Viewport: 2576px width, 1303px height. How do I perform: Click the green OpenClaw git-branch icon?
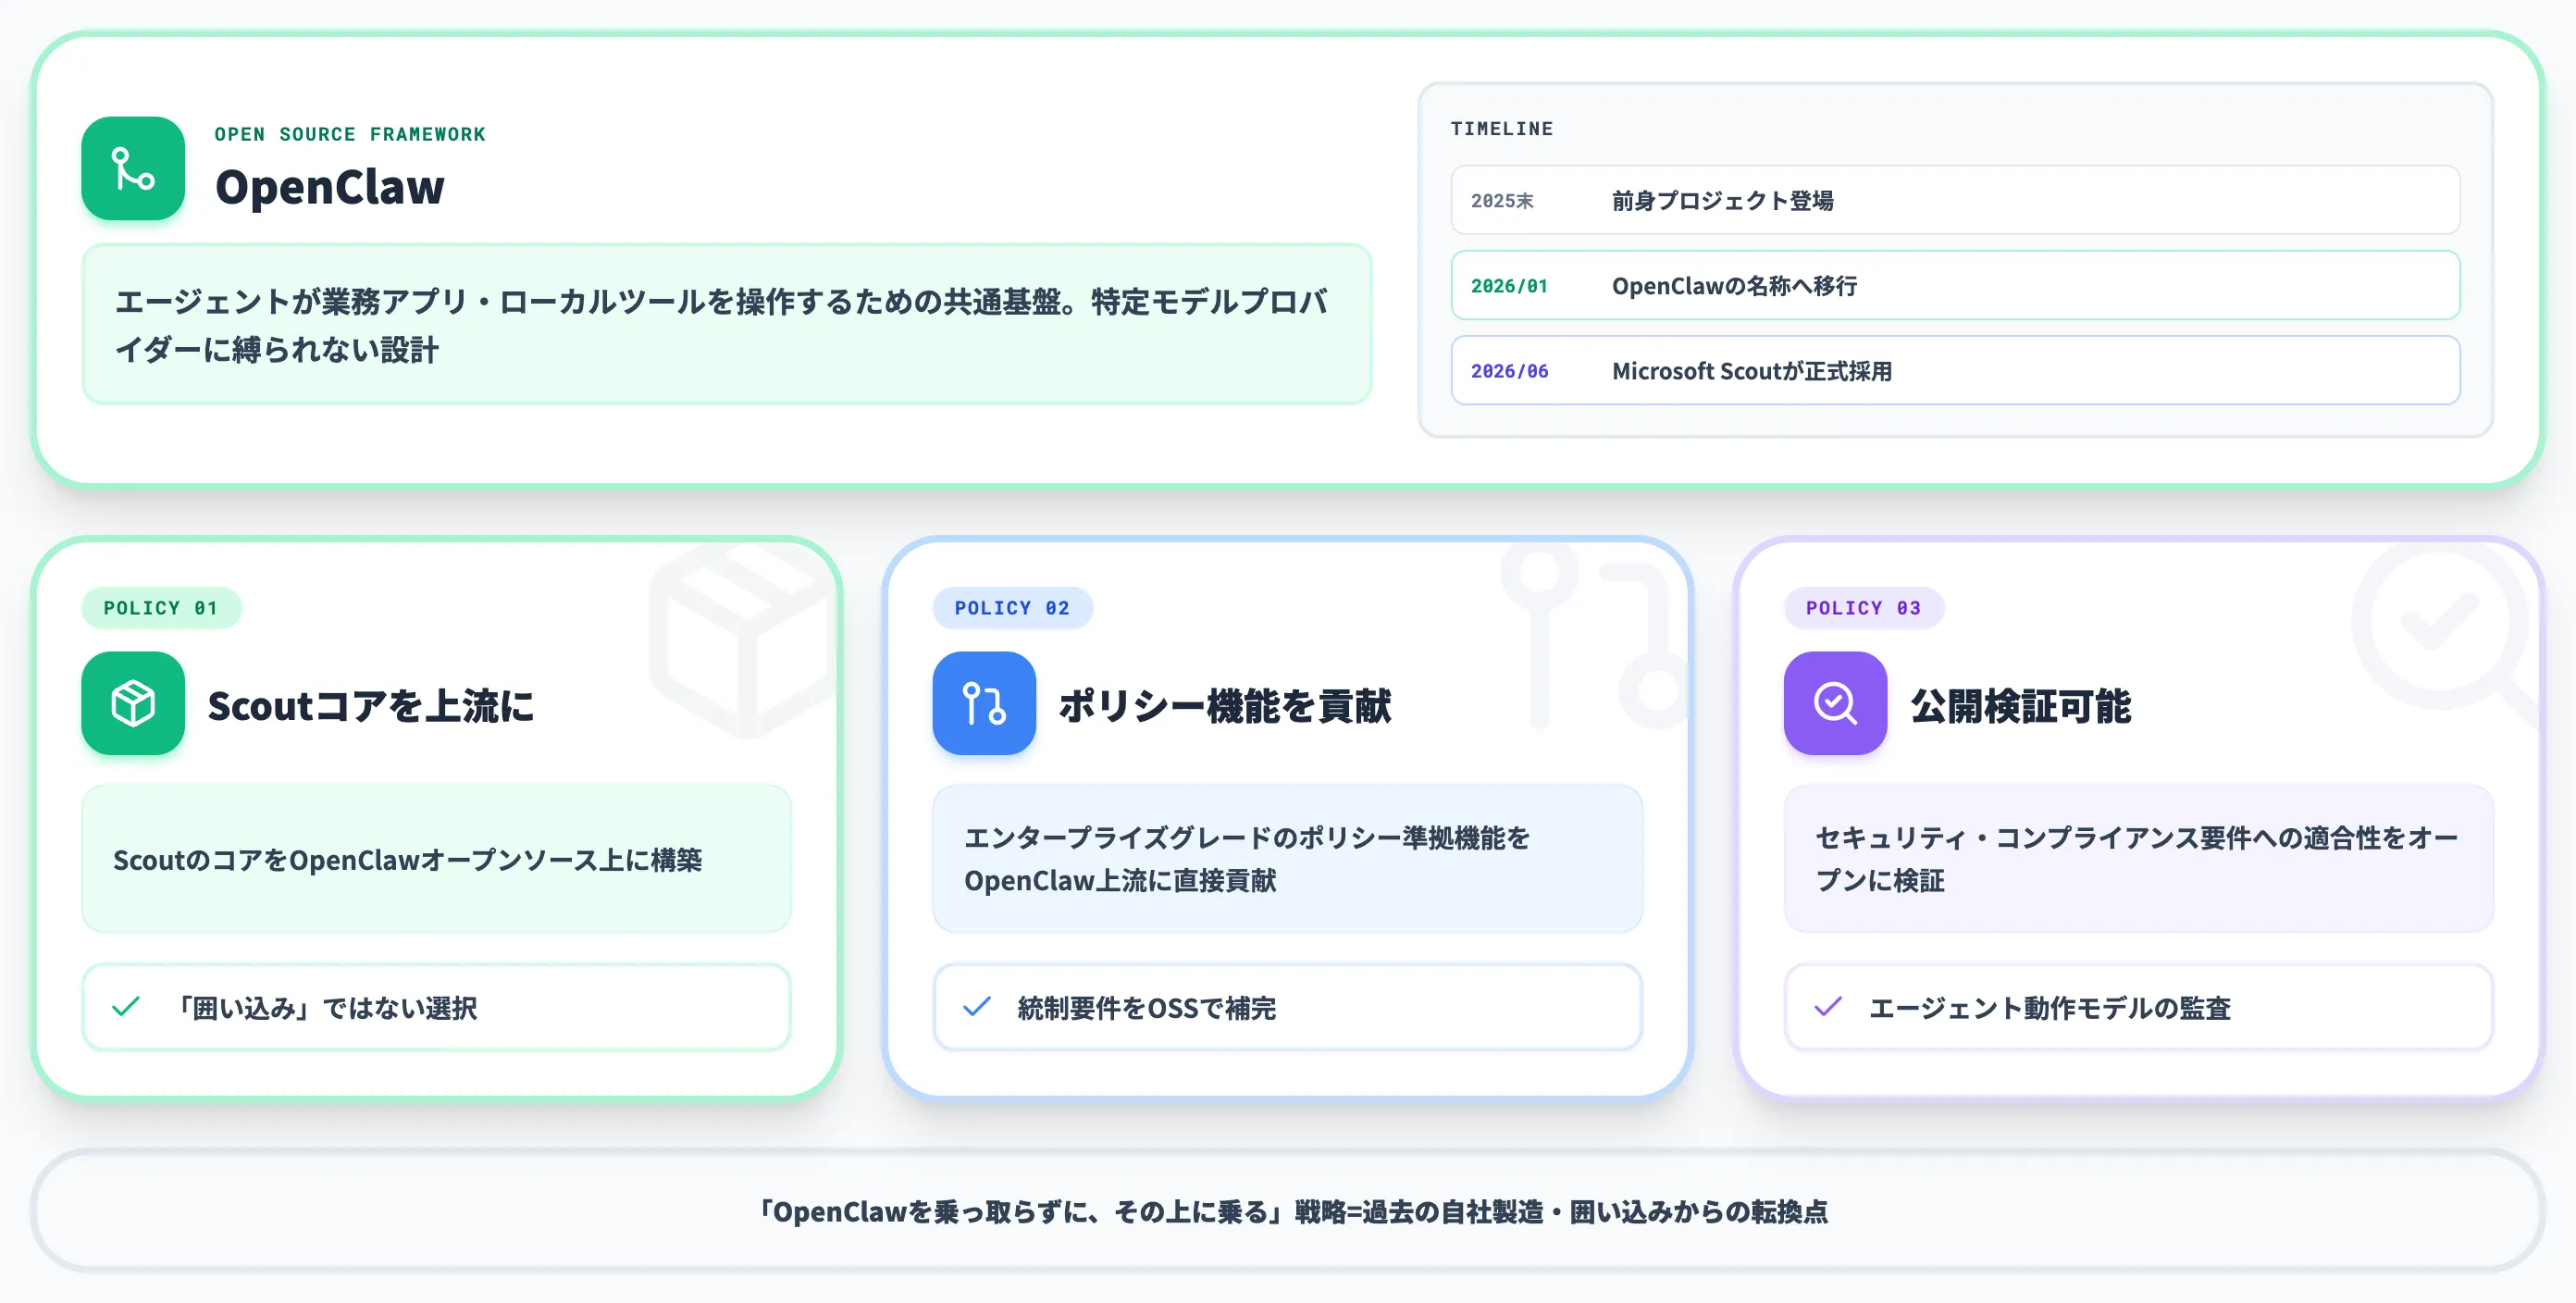tap(133, 168)
